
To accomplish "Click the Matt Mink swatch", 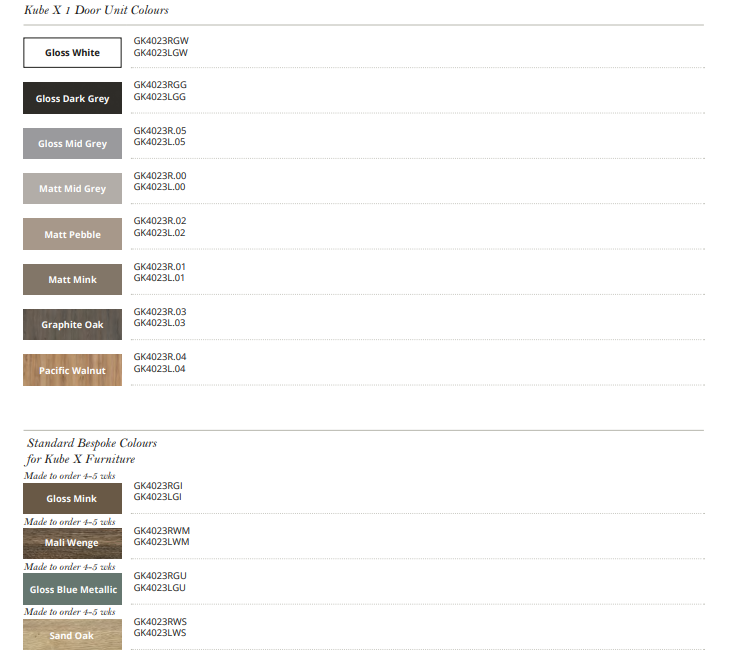I will pos(72,280).
